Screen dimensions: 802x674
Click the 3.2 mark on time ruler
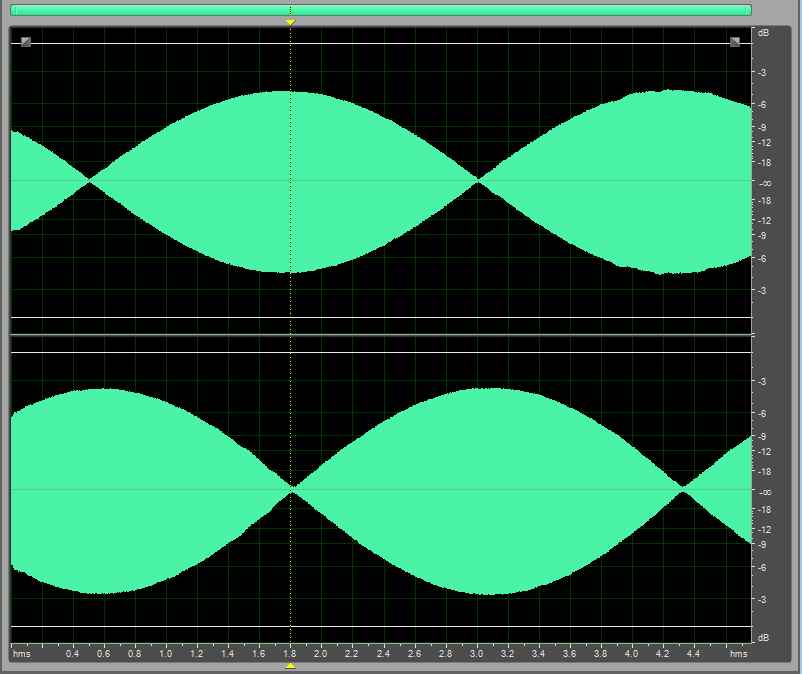pyautogui.click(x=507, y=654)
